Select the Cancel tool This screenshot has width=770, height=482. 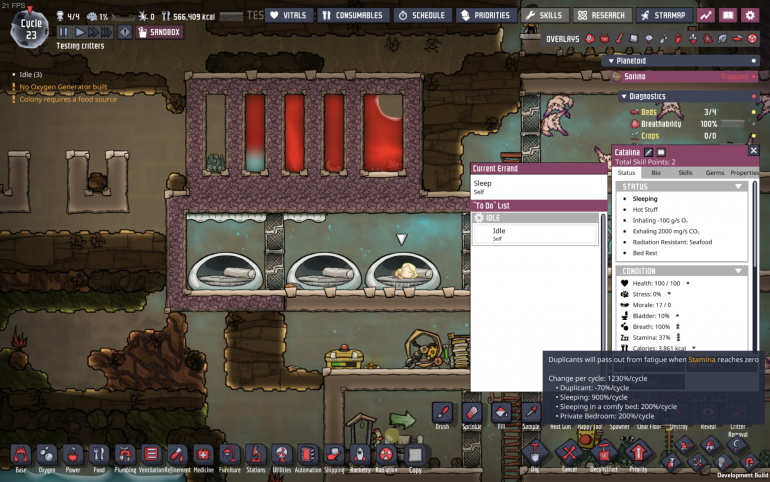[569, 453]
